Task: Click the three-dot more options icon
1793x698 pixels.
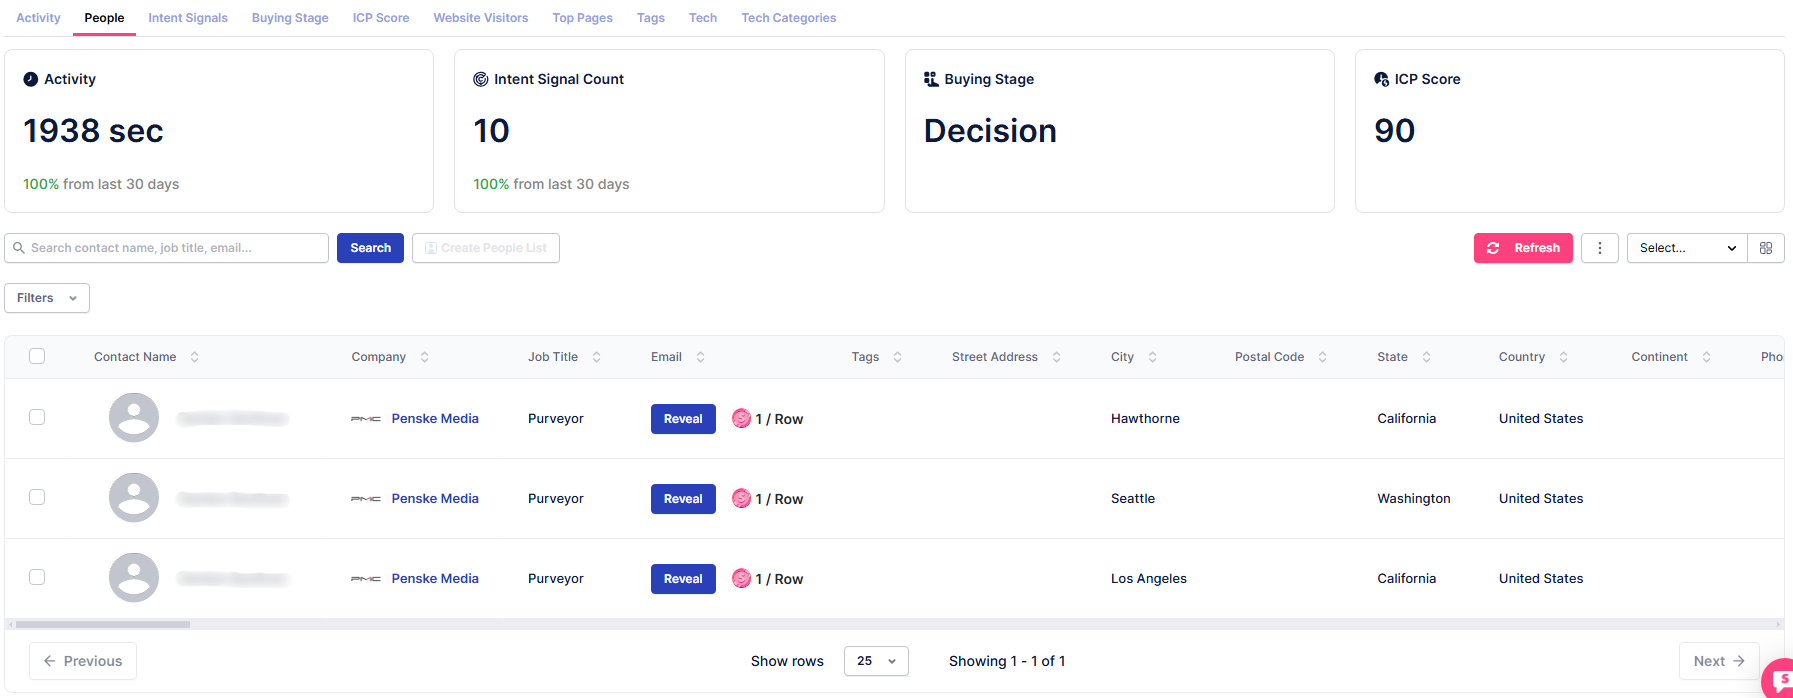Action: 1599,248
